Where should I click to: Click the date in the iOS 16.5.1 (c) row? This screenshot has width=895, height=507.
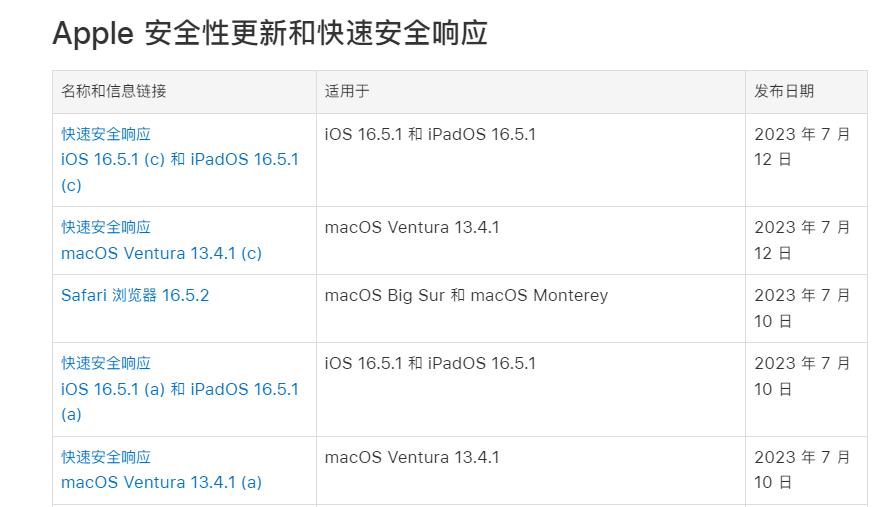(x=802, y=146)
